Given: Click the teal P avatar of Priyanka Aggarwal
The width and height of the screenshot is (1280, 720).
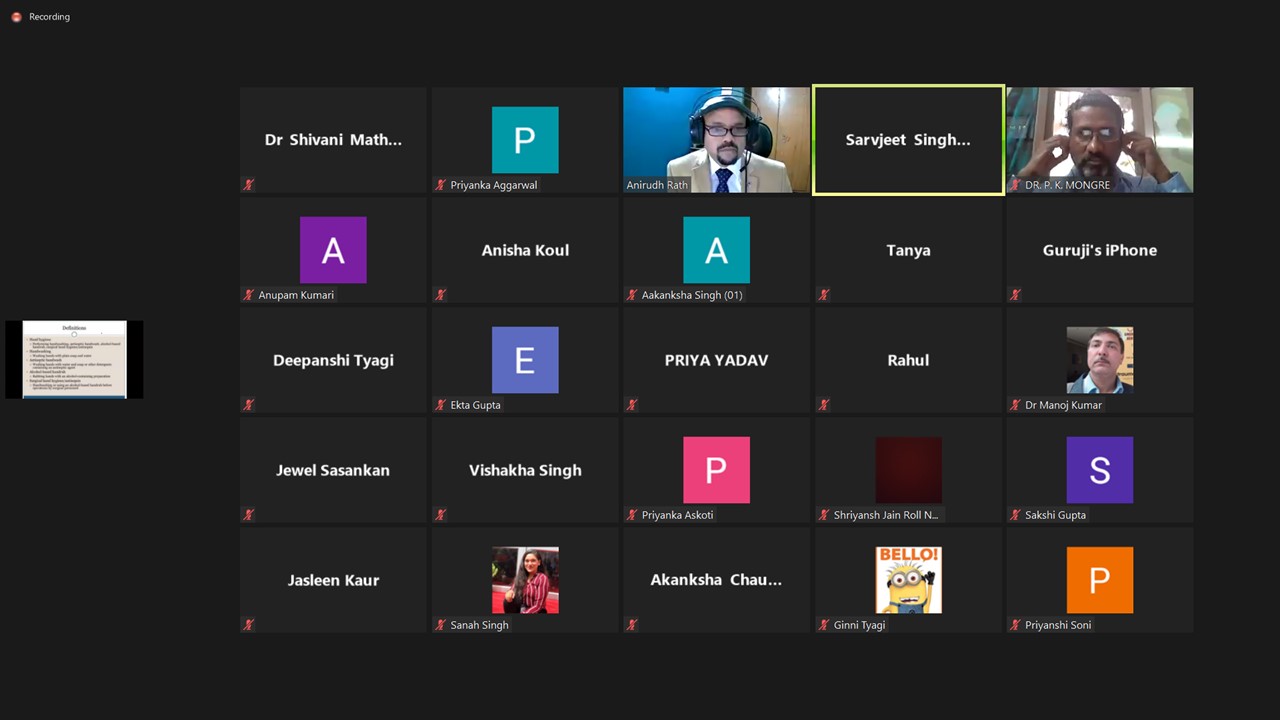Looking at the screenshot, I should pyautogui.click(x=525, y=140).
